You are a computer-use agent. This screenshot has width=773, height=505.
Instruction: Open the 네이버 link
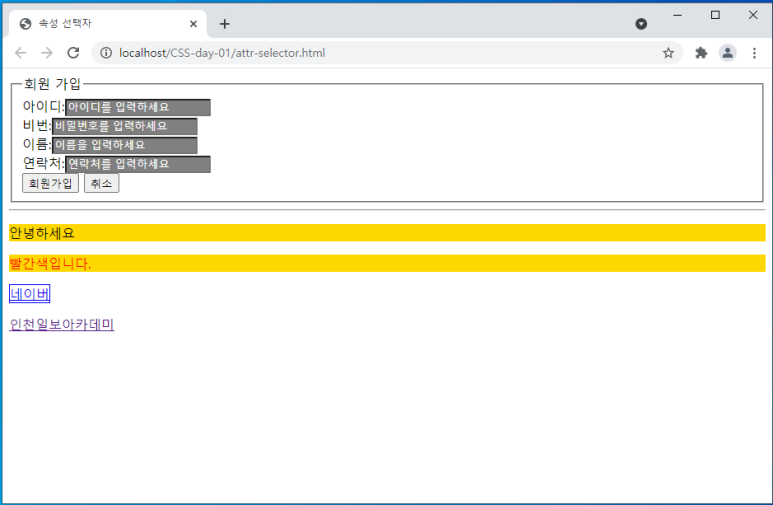(30, 294)
